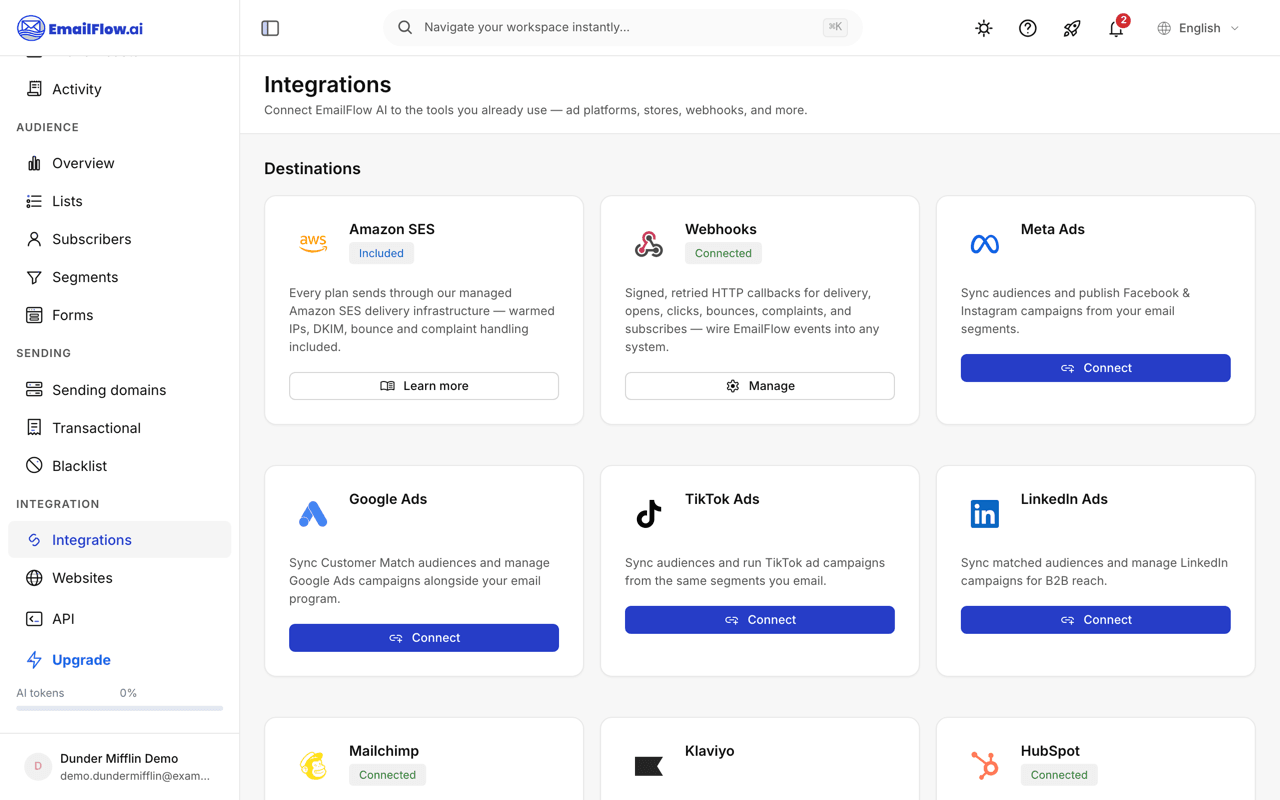Open the English language dropdown
Image resolution: width=1280 pixels, height=800 pixels.
(1198, 28)
